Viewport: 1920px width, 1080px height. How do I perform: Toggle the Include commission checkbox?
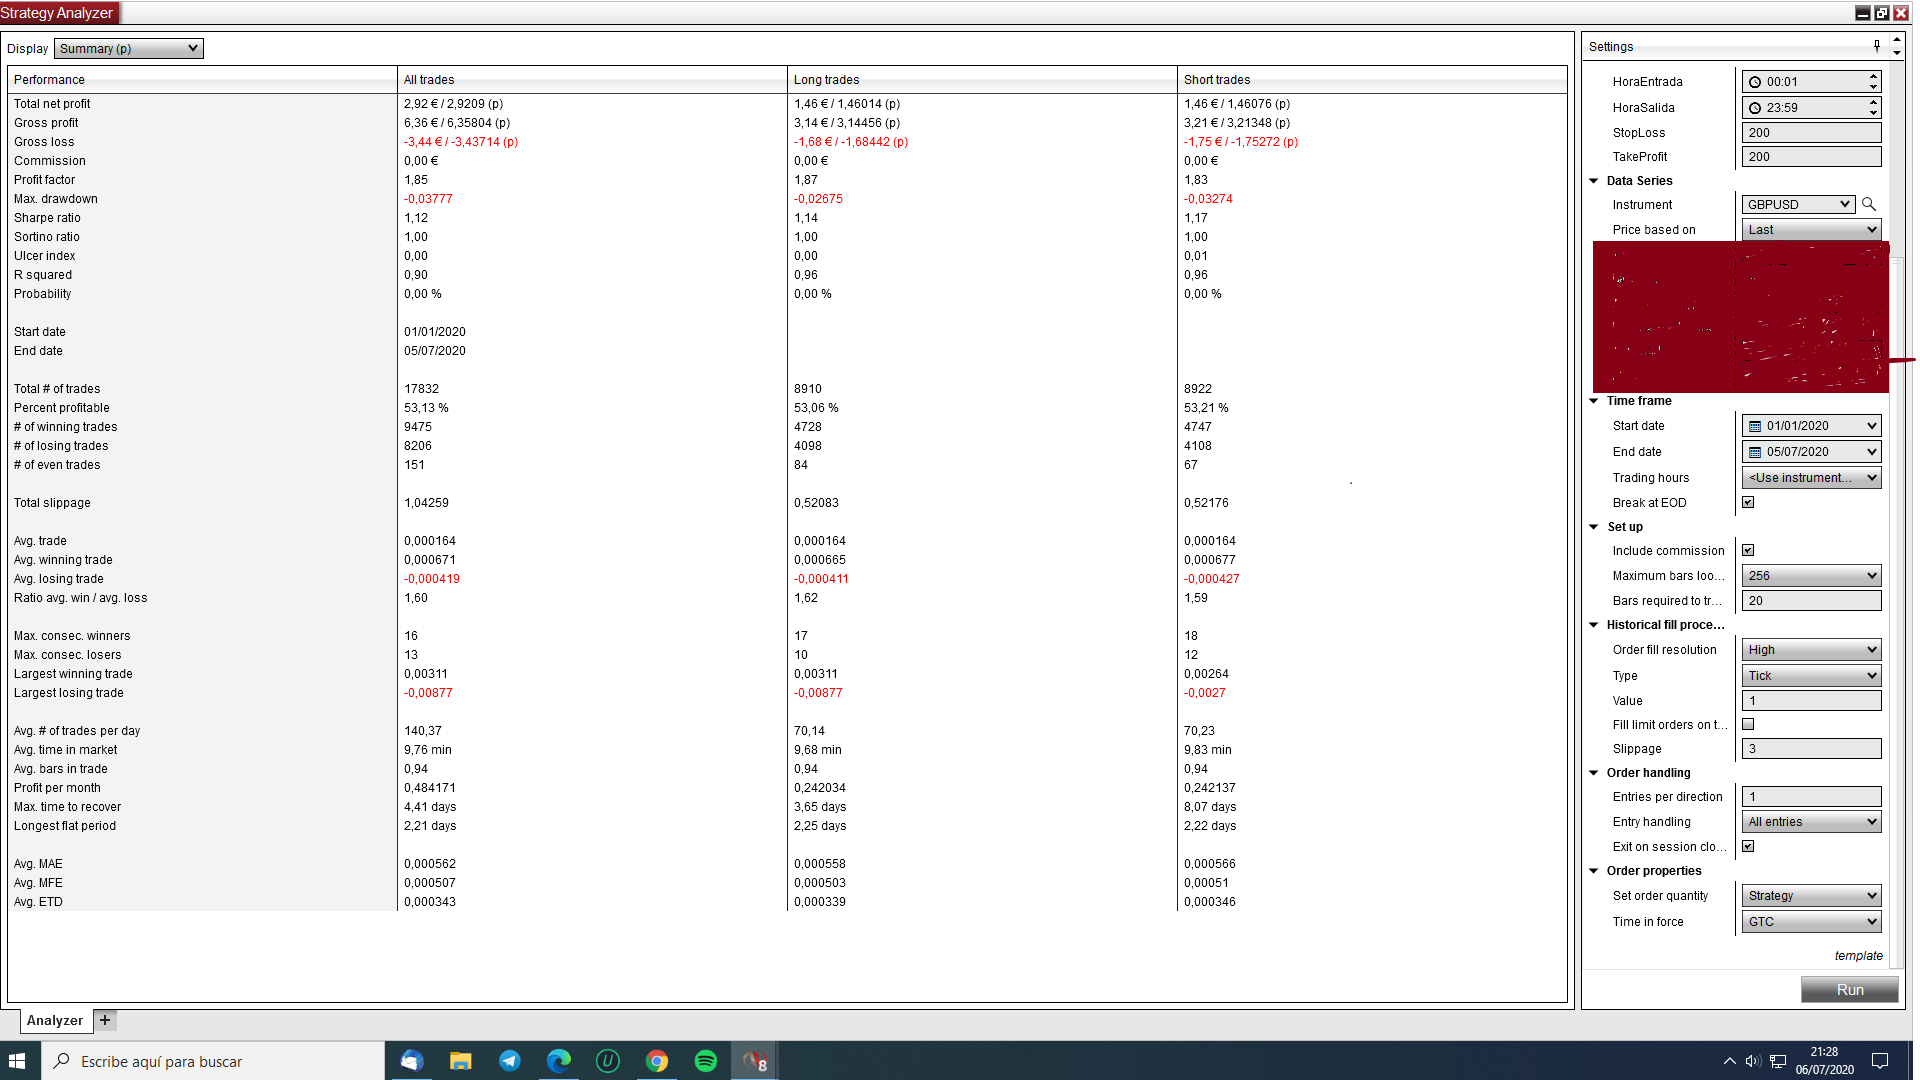(1748, 550)
